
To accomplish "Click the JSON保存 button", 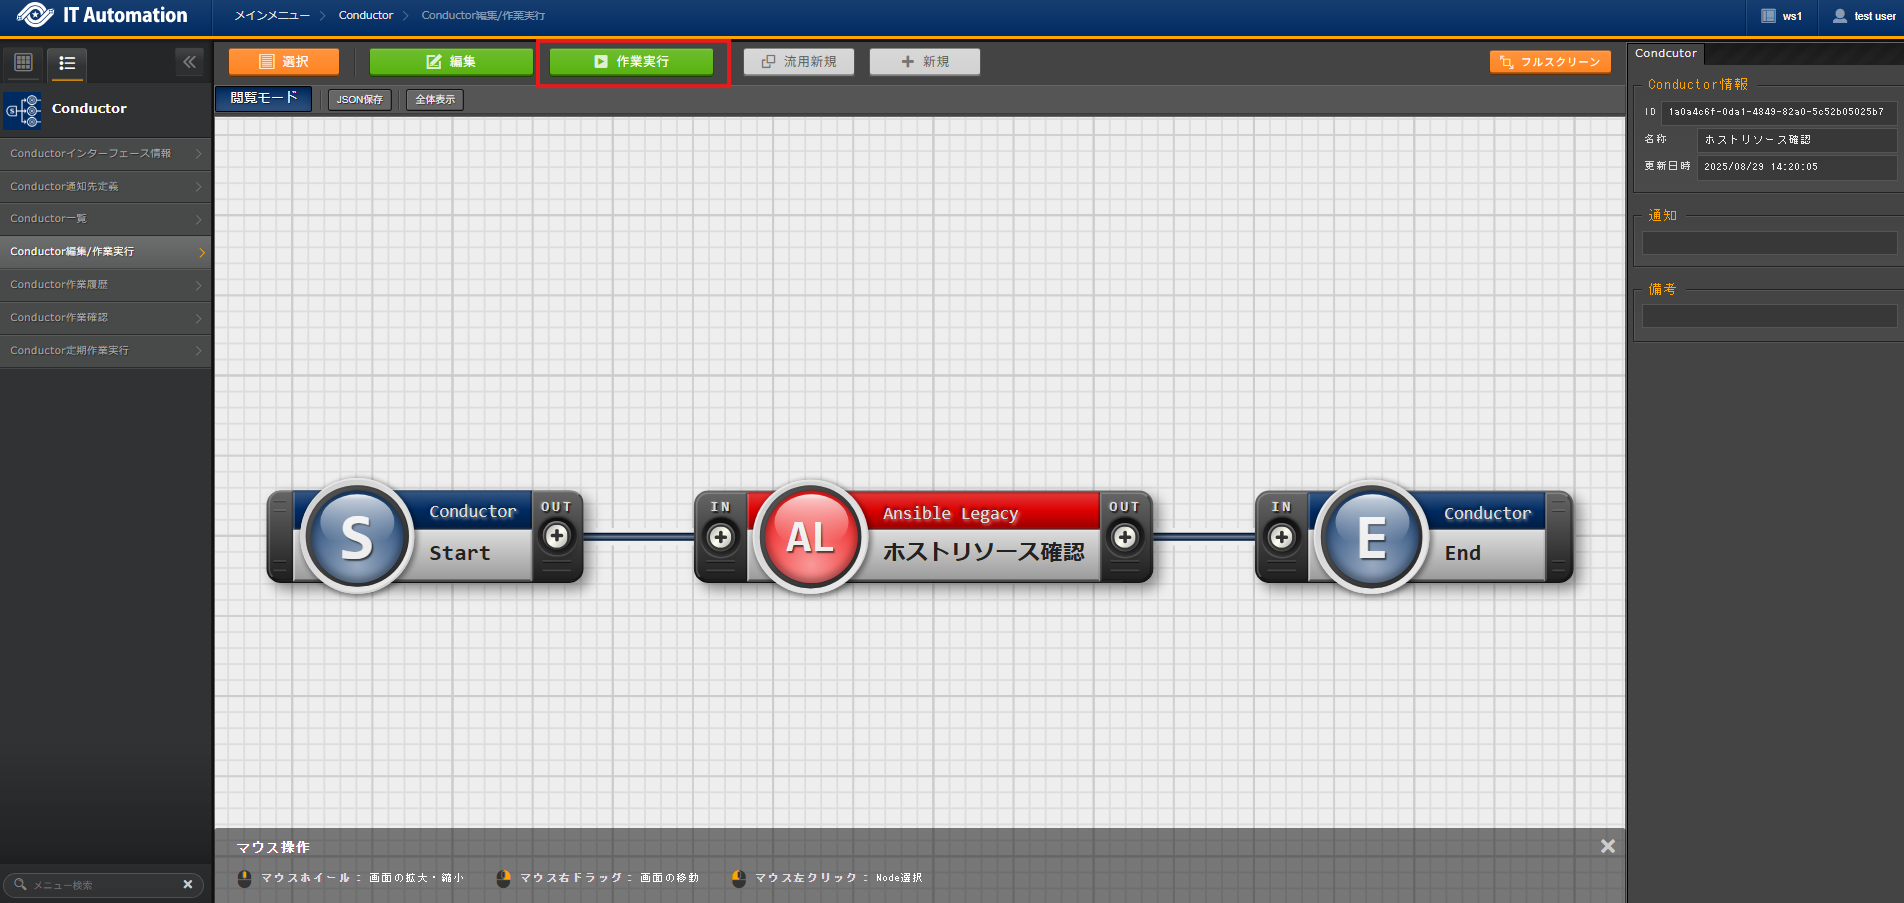I will coord(359,100).
